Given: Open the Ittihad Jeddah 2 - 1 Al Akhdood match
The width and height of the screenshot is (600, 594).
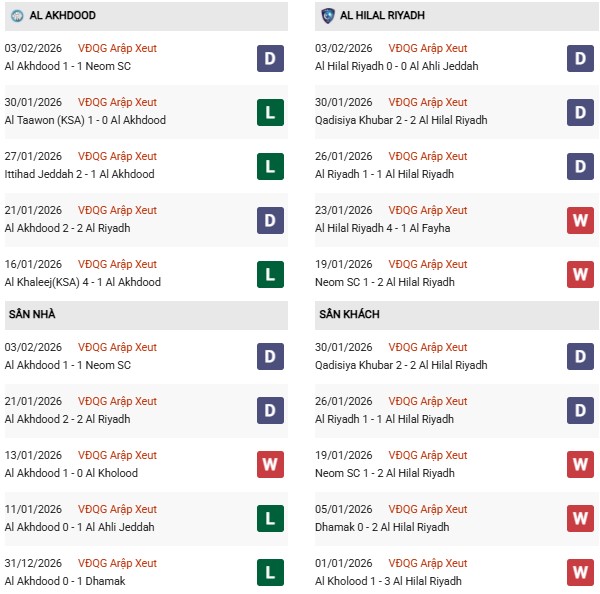Looking at the screenshot, I should click(79, 174).
